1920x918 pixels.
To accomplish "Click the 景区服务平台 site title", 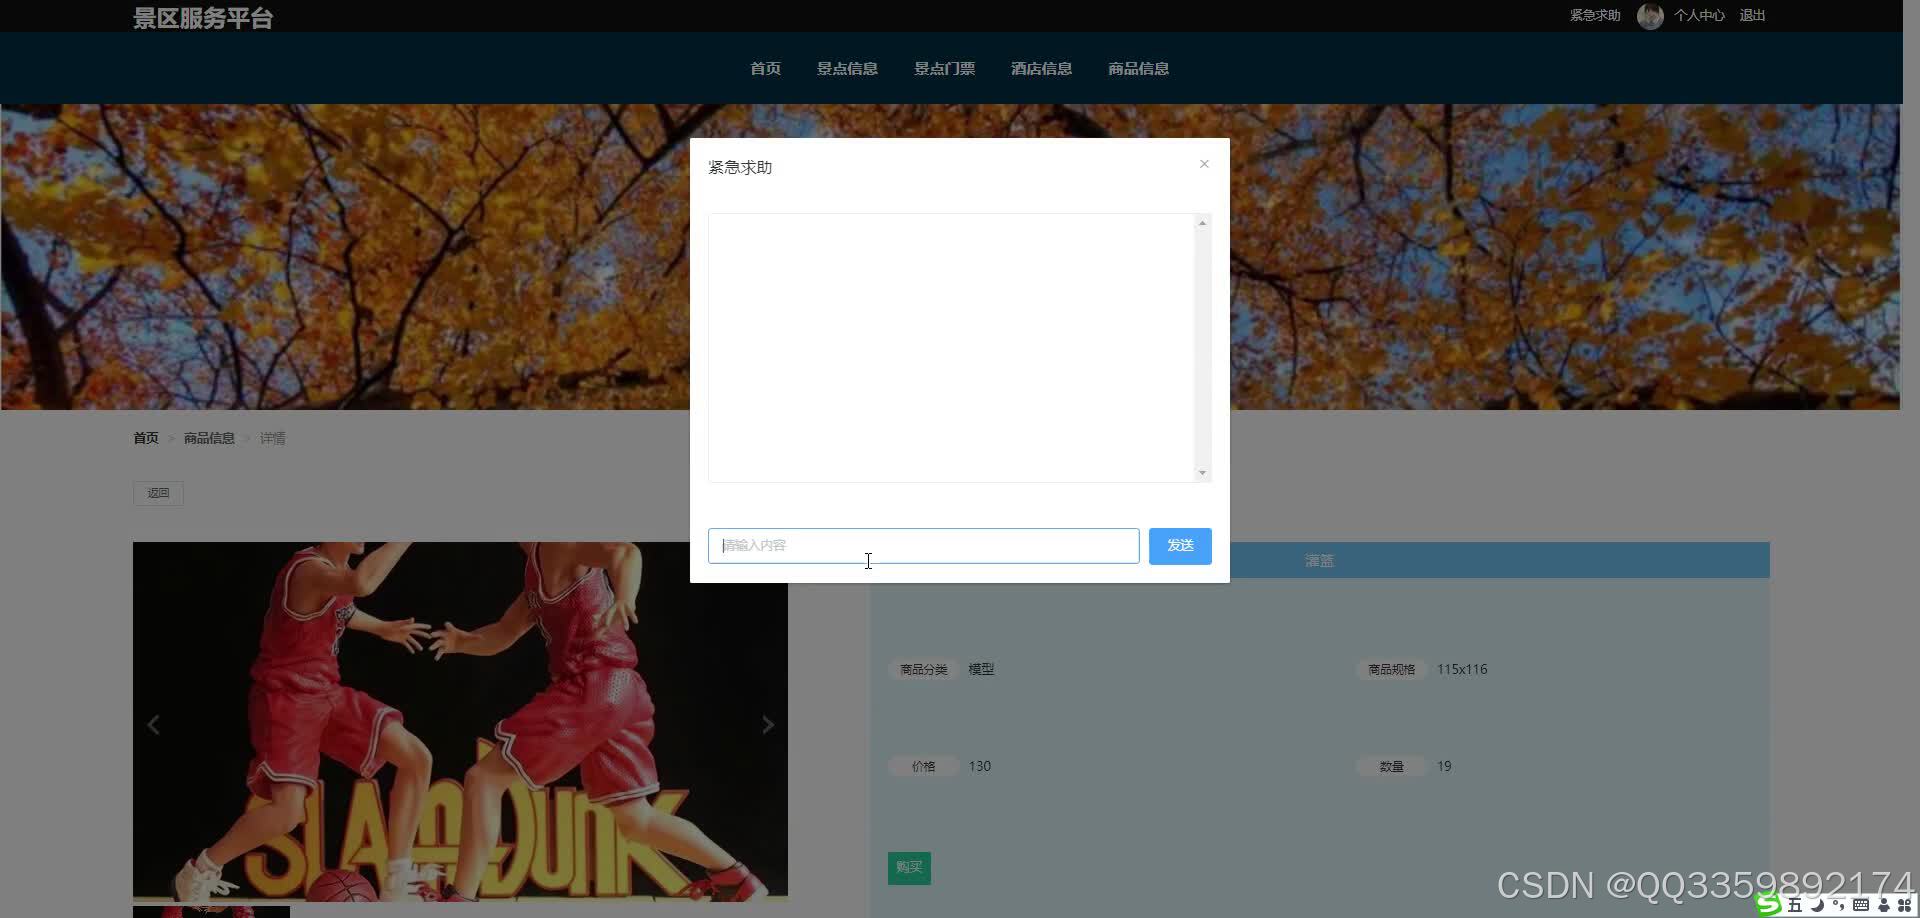I will click(x=203, y=18).
